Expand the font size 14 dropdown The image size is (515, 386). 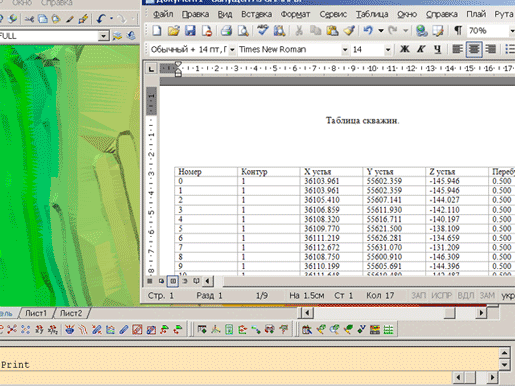pos(388,50)
